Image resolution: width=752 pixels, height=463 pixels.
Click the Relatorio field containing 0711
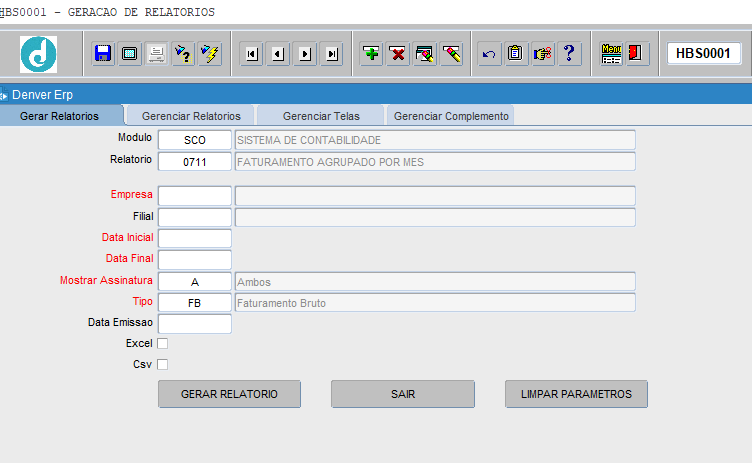click(x=195, y=162)
